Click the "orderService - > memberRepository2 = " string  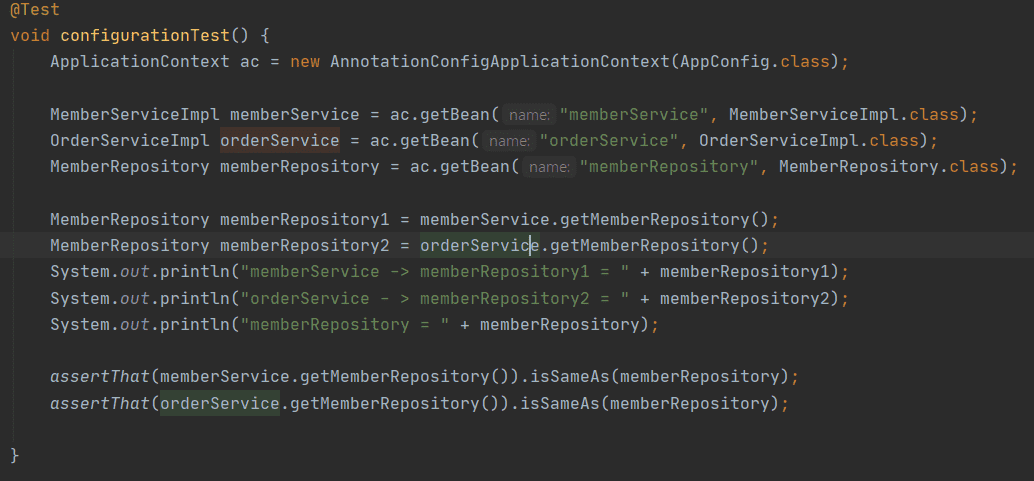(435, 299)
